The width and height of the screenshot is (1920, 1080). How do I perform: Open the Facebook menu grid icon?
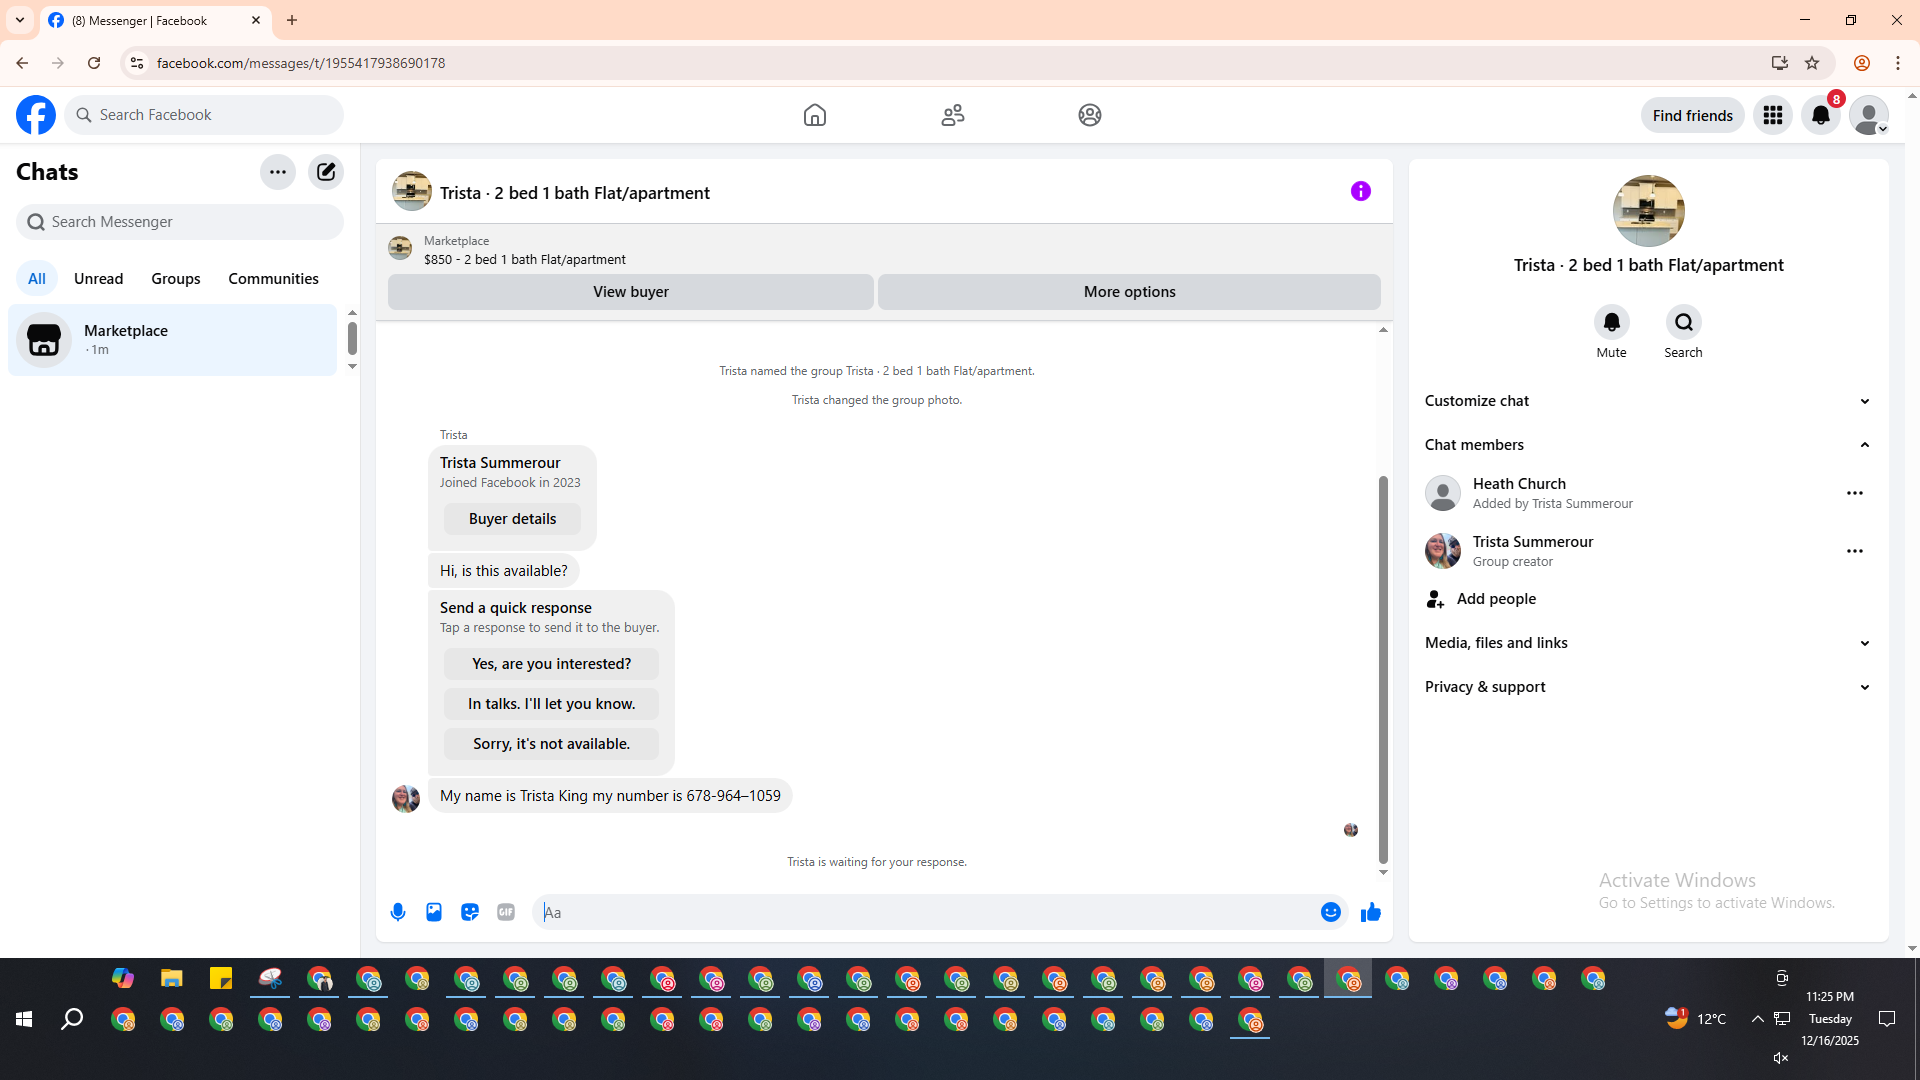point(1773,115)
